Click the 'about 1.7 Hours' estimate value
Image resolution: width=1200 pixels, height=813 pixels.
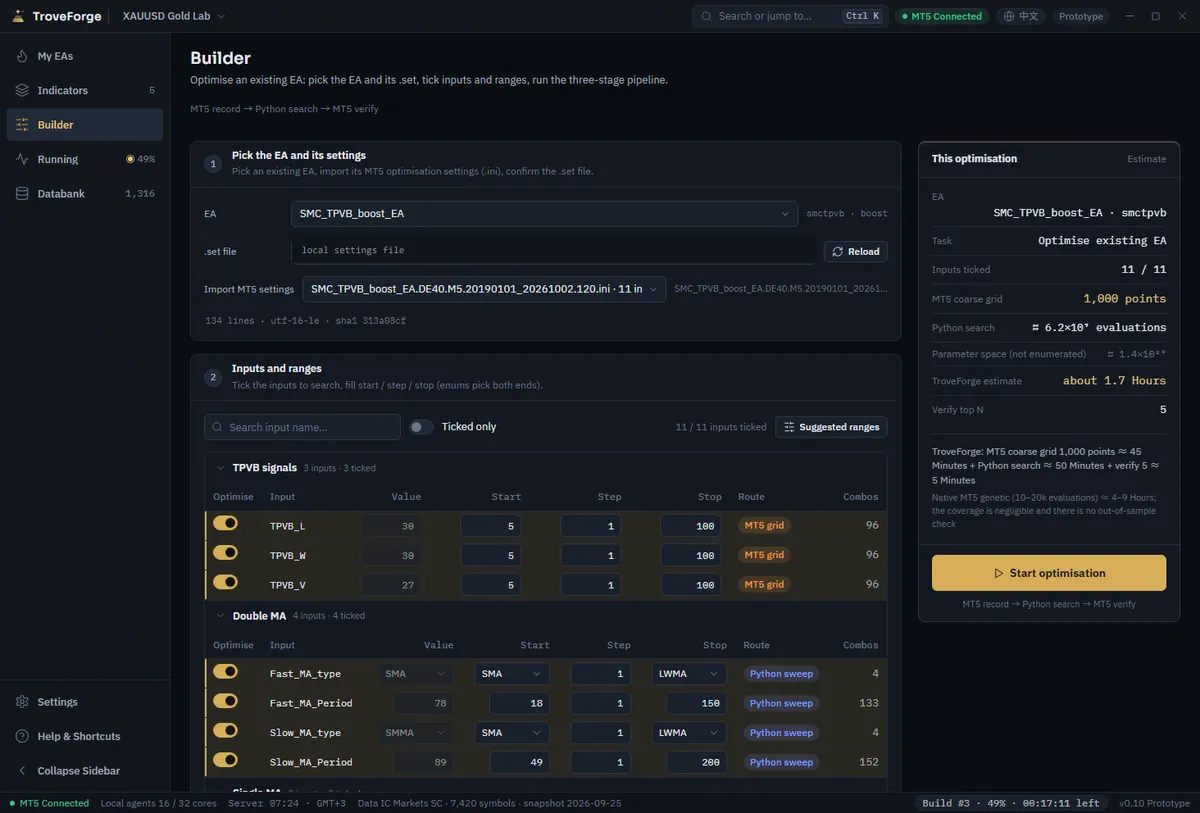pyautogui.click(x=1114, y=381)
